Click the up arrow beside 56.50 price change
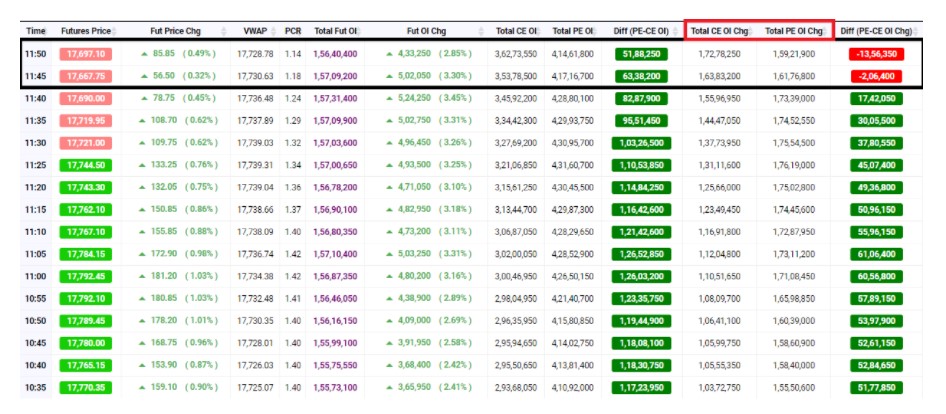 (x=144, y=75)
